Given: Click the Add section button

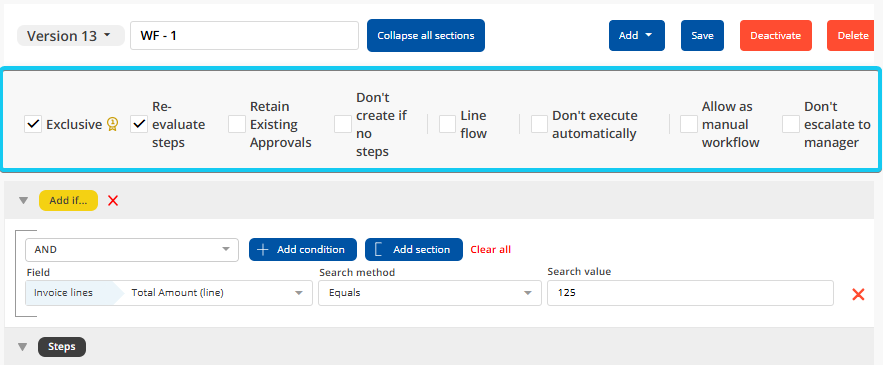Looking at the screenshot, I should (x=414, y=250).
